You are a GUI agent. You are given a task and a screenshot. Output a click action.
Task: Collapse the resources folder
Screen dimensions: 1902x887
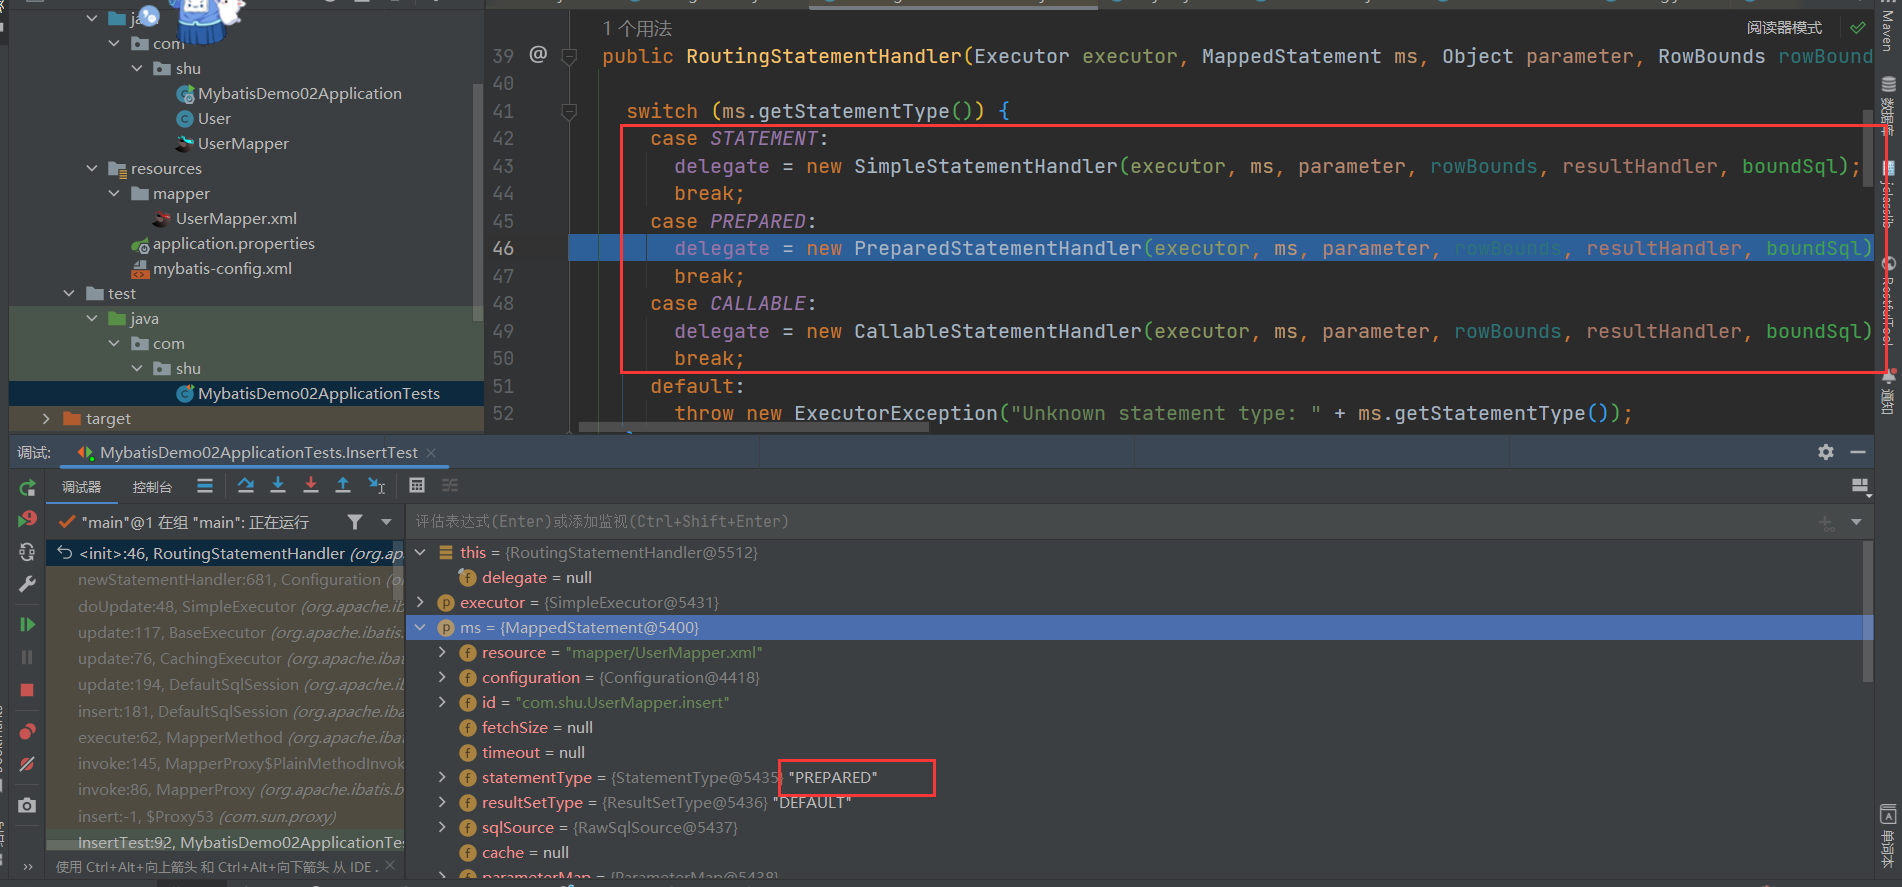tap(92, 168)
